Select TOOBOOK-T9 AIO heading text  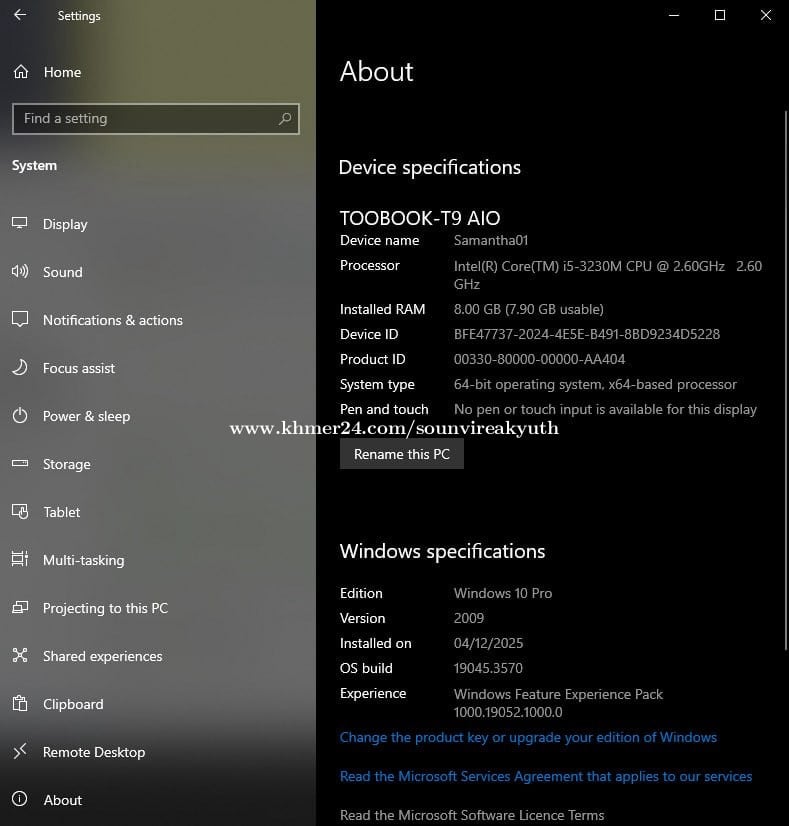tap(420, 218)
